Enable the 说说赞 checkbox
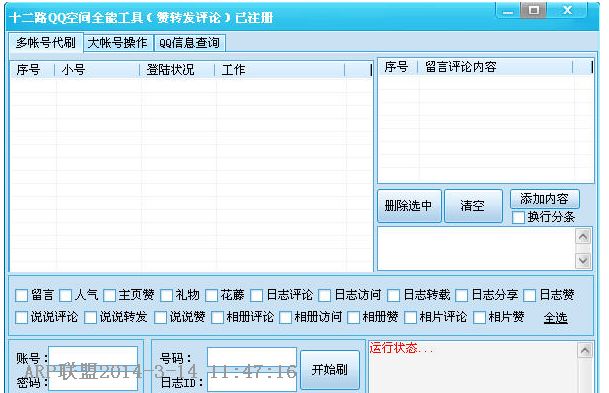The height and width of the screenshot is (393, 609). point(160,317)
